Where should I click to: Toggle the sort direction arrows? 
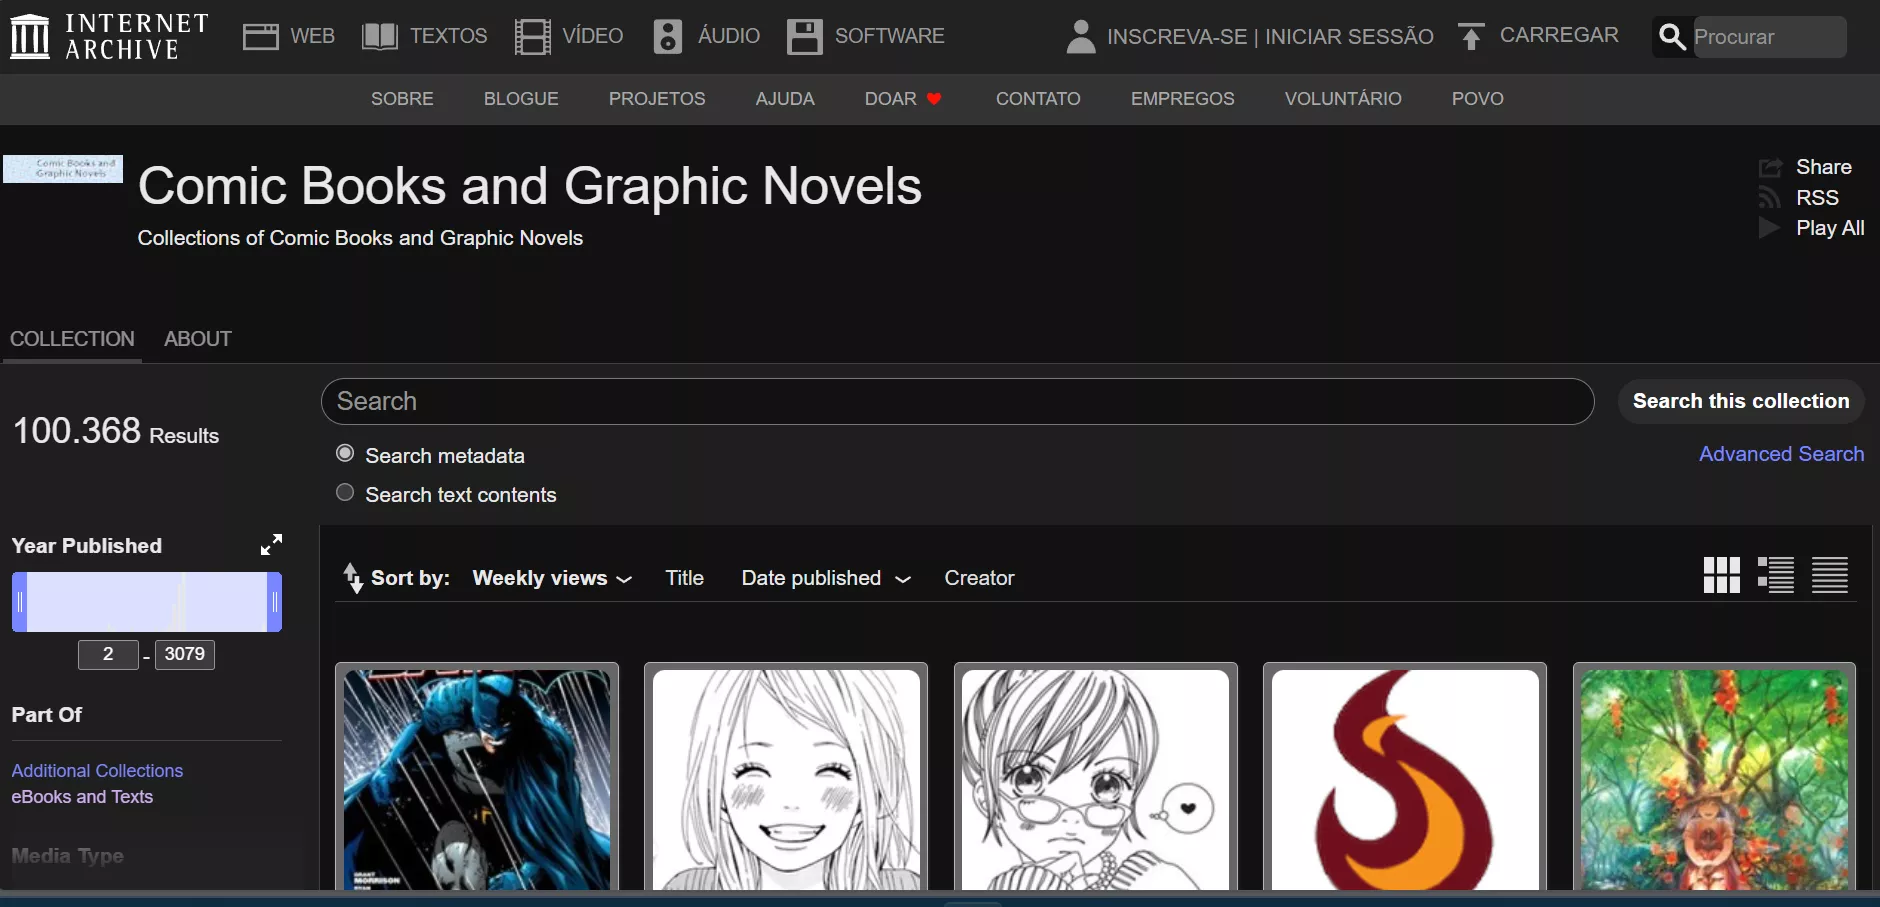coord(354,578)
